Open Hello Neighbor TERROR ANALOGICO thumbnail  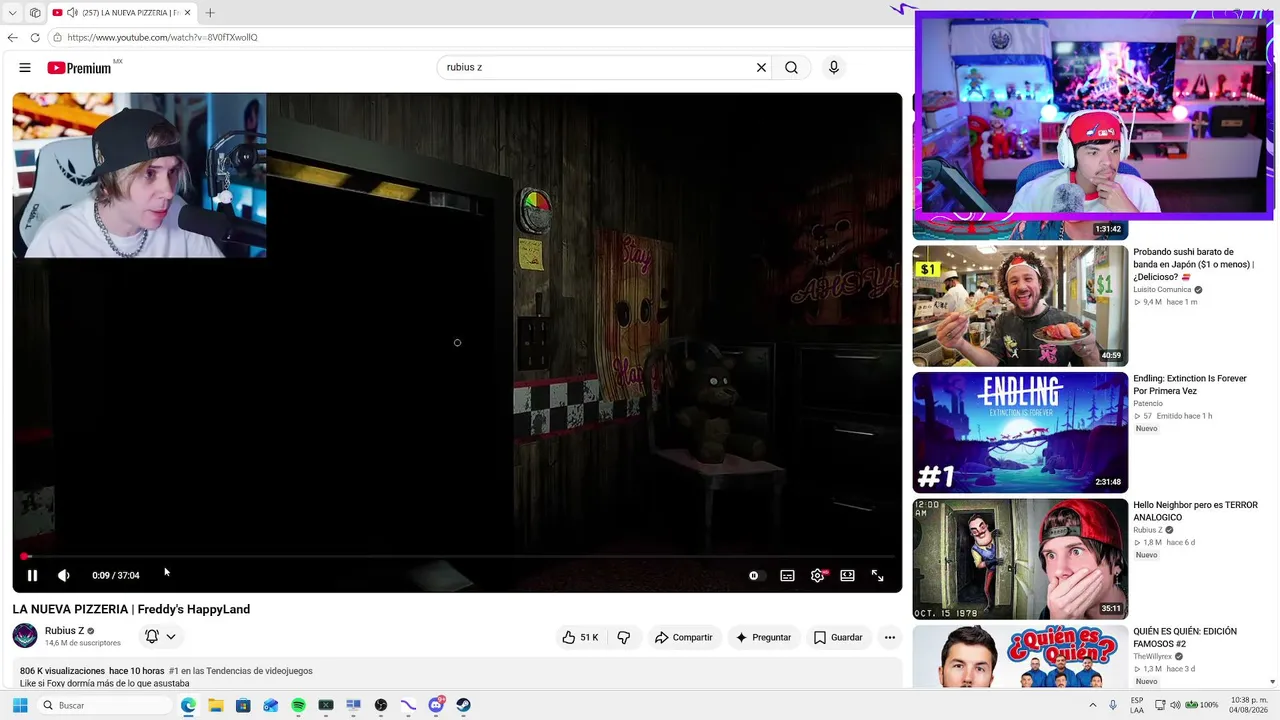click(x=1020, y=559)
